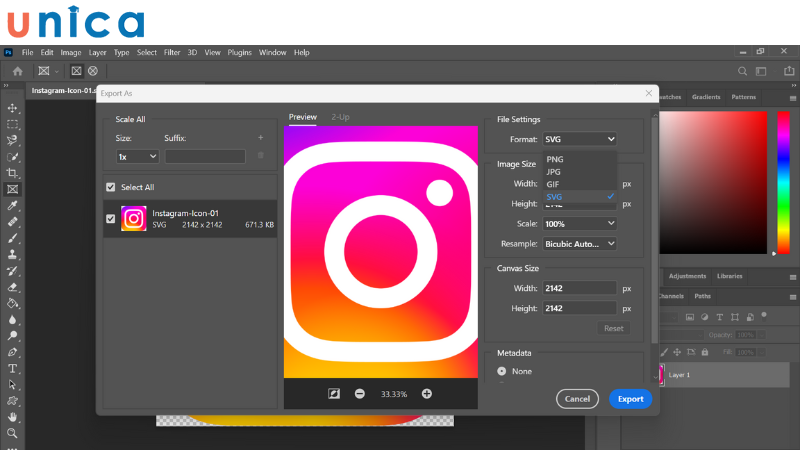Expand the Scale 100% dropdown

(x=579, y=224)
